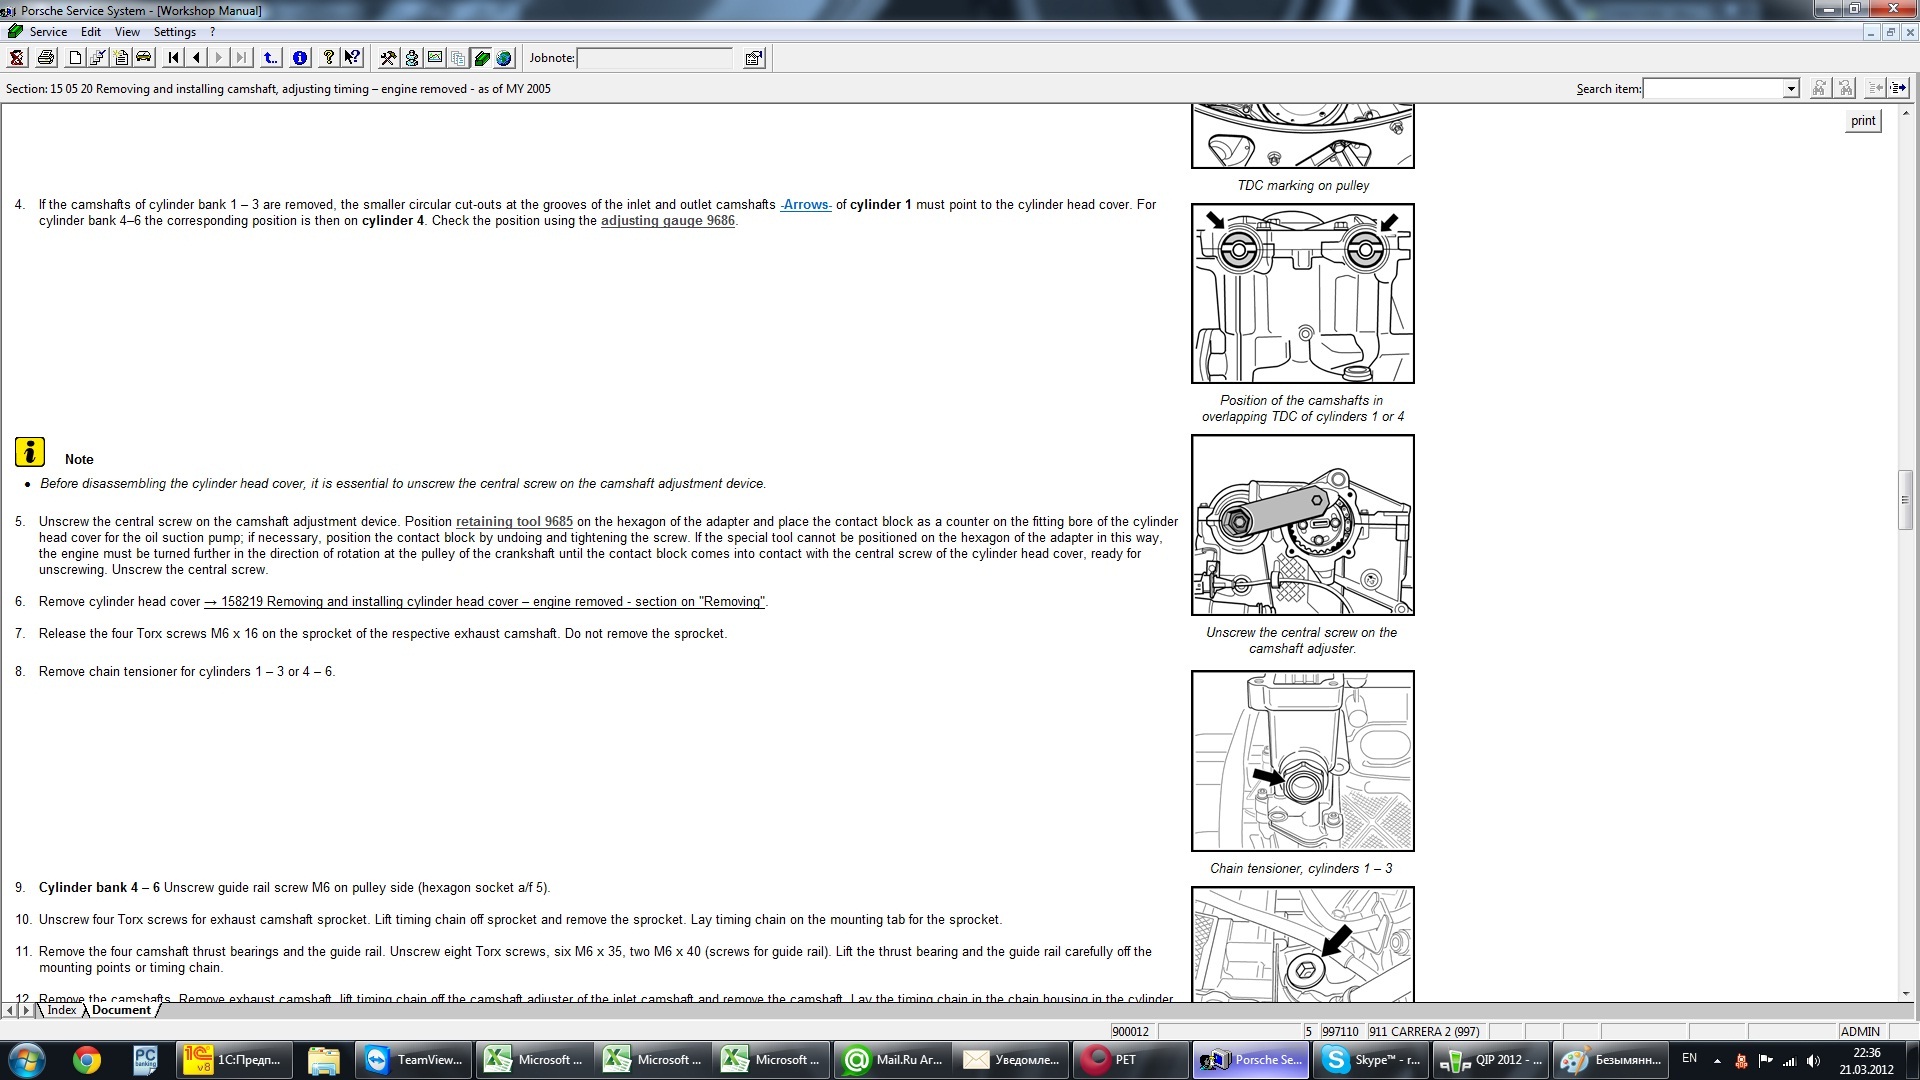
Task: Click the central screw camshaft adjuster illustration
Action: [1303, 525]
